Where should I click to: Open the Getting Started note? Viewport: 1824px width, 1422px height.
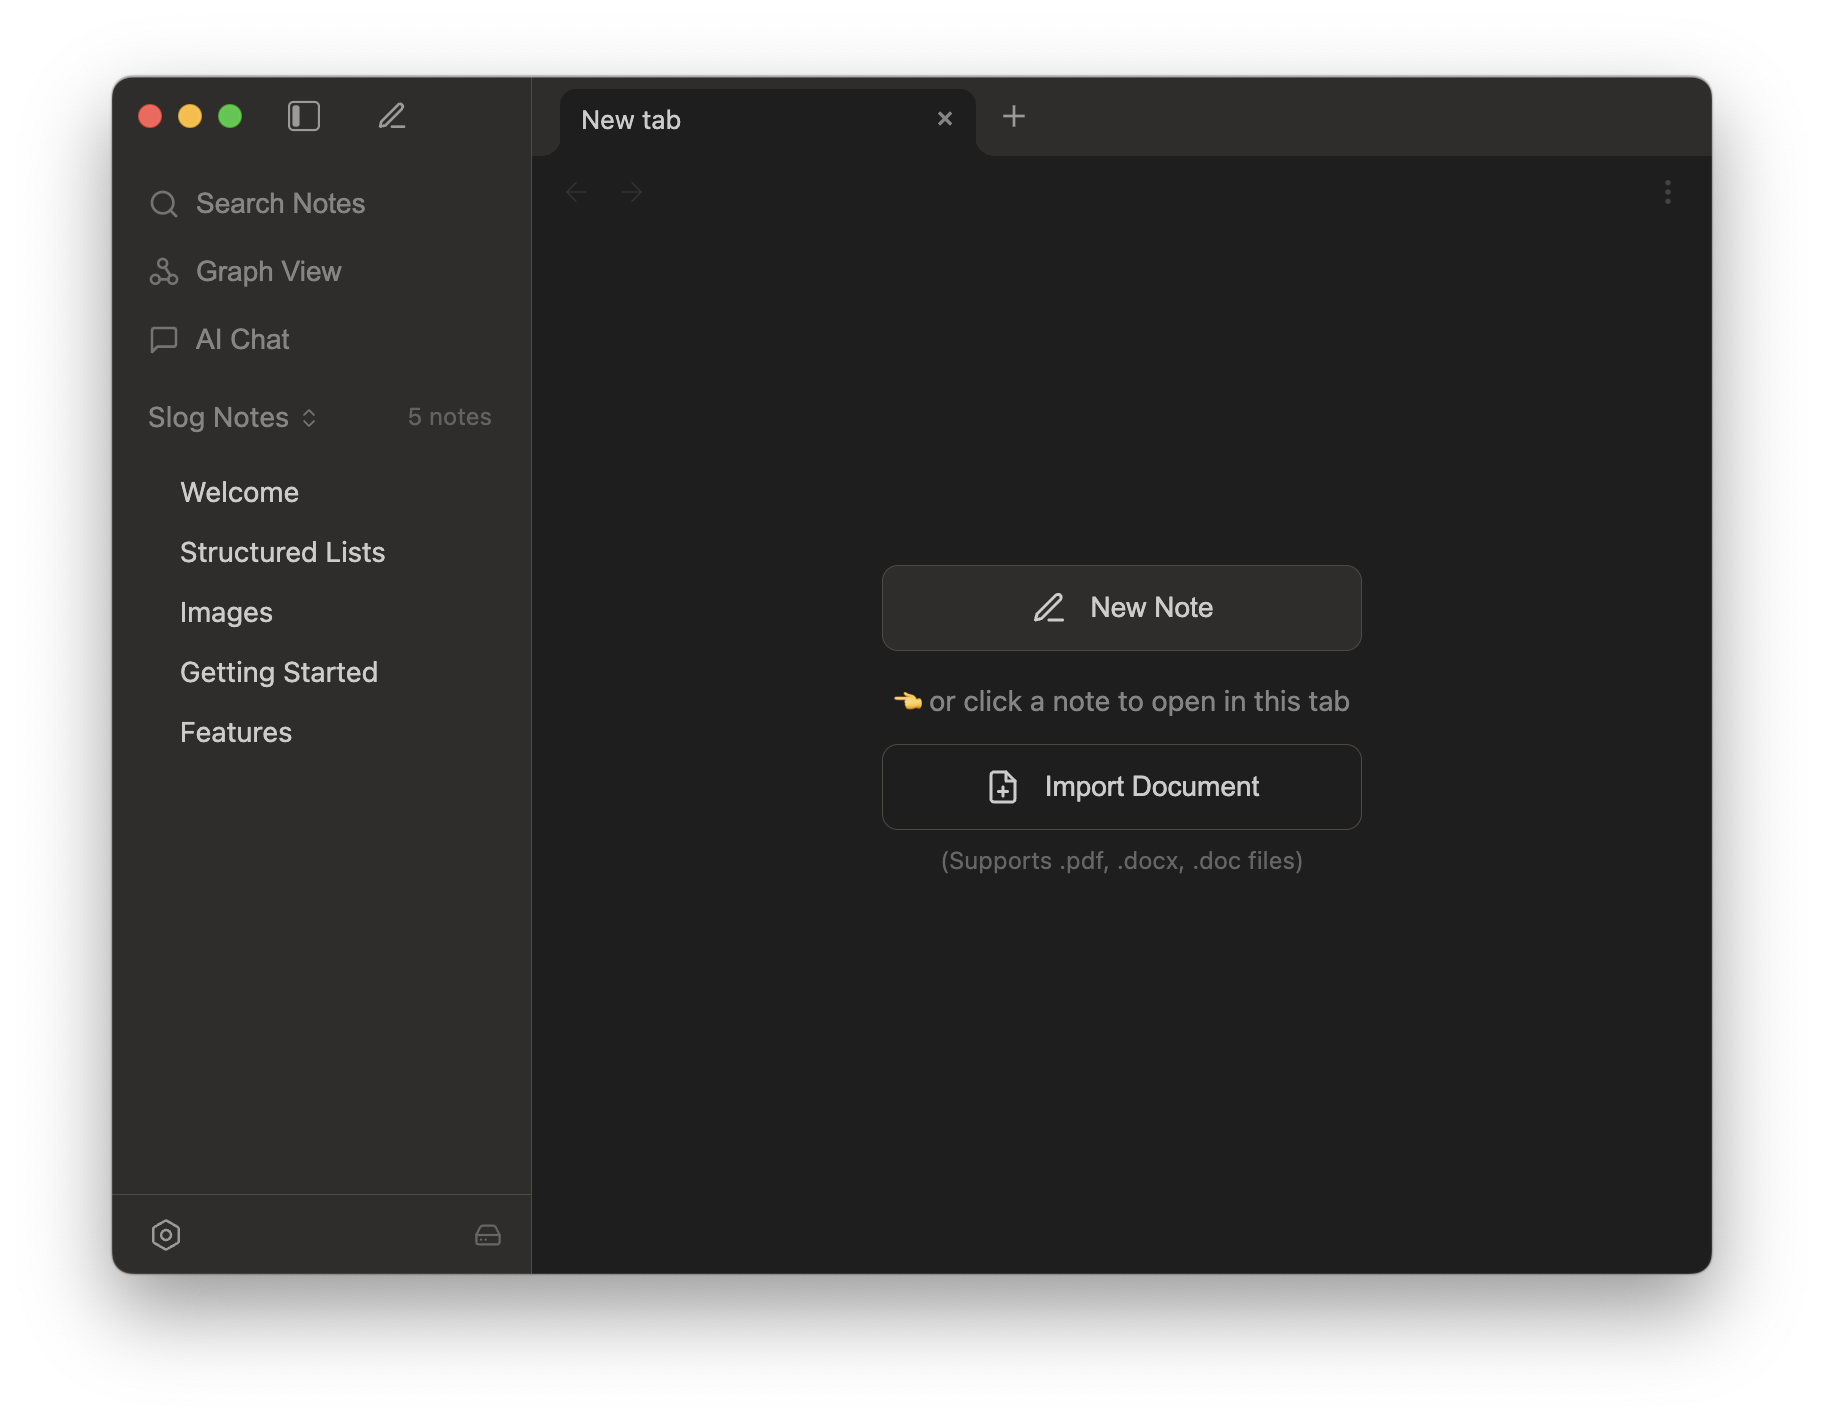279,672
